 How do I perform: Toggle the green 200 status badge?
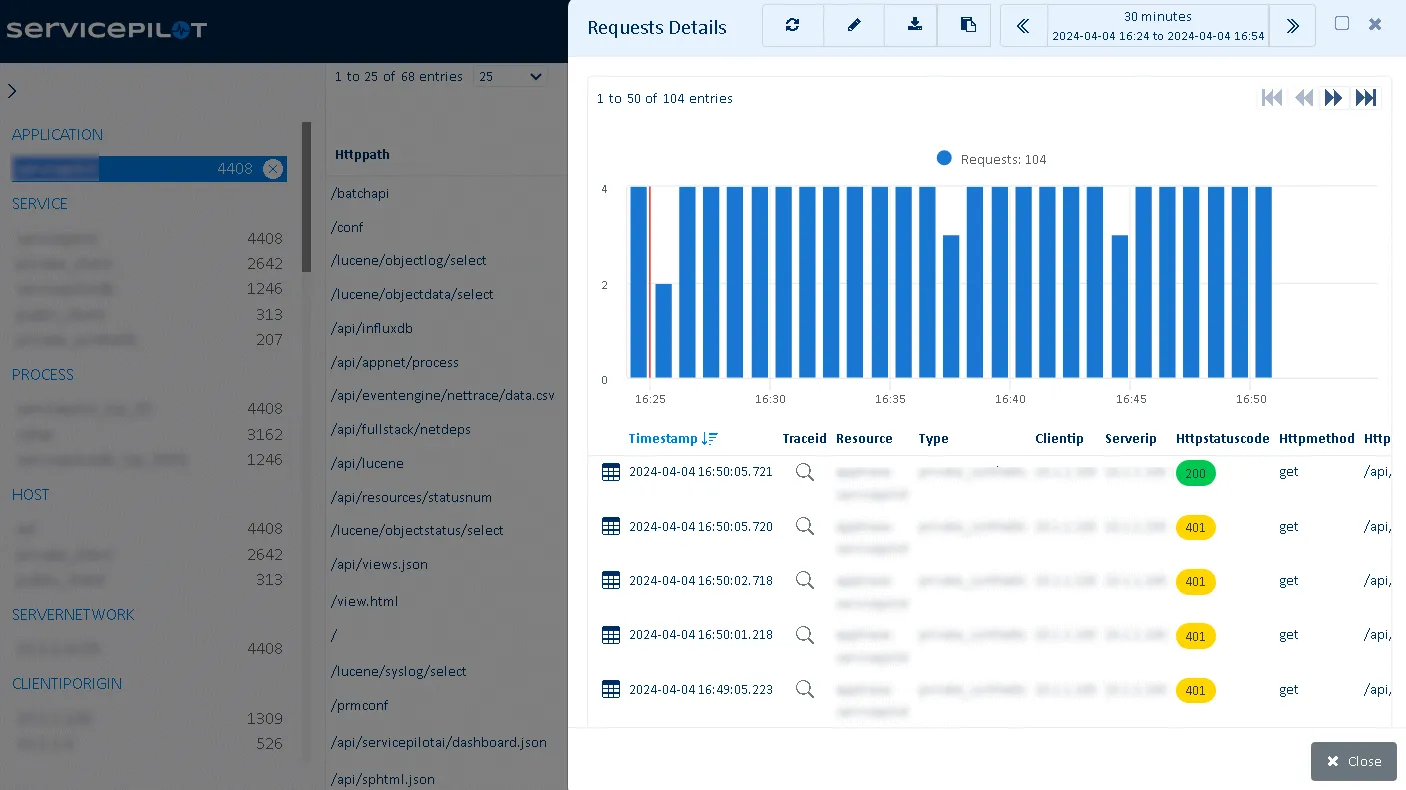[x=1196, y=473]
